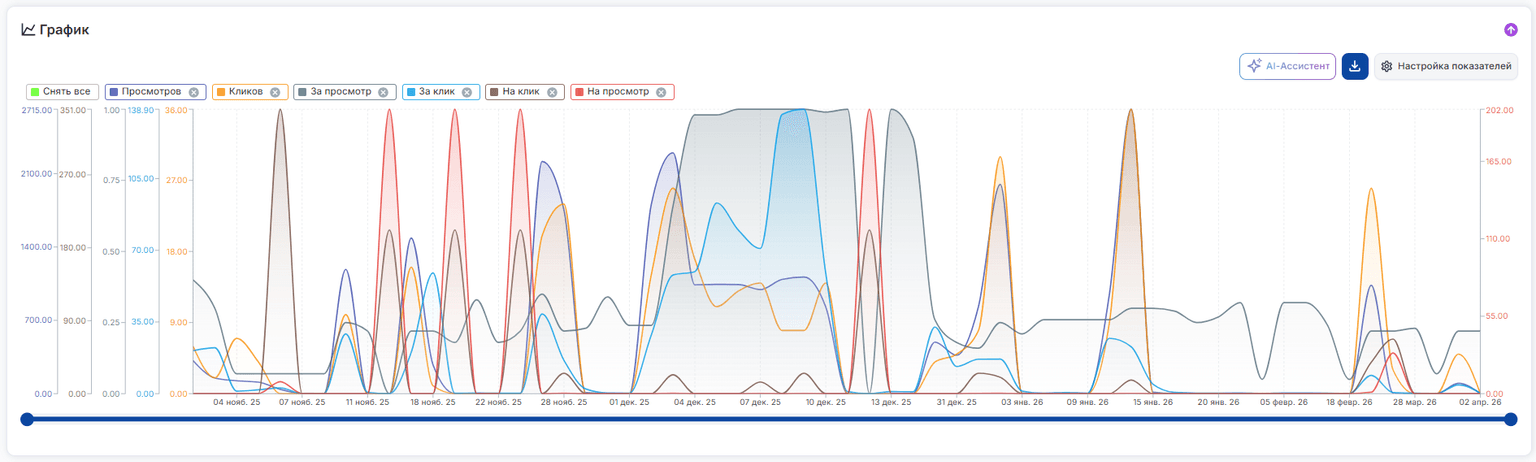Viewport: 1536px width, 462px height.
Task: Click the gear icon in Настройка показателей
Action: point(1387,67)
